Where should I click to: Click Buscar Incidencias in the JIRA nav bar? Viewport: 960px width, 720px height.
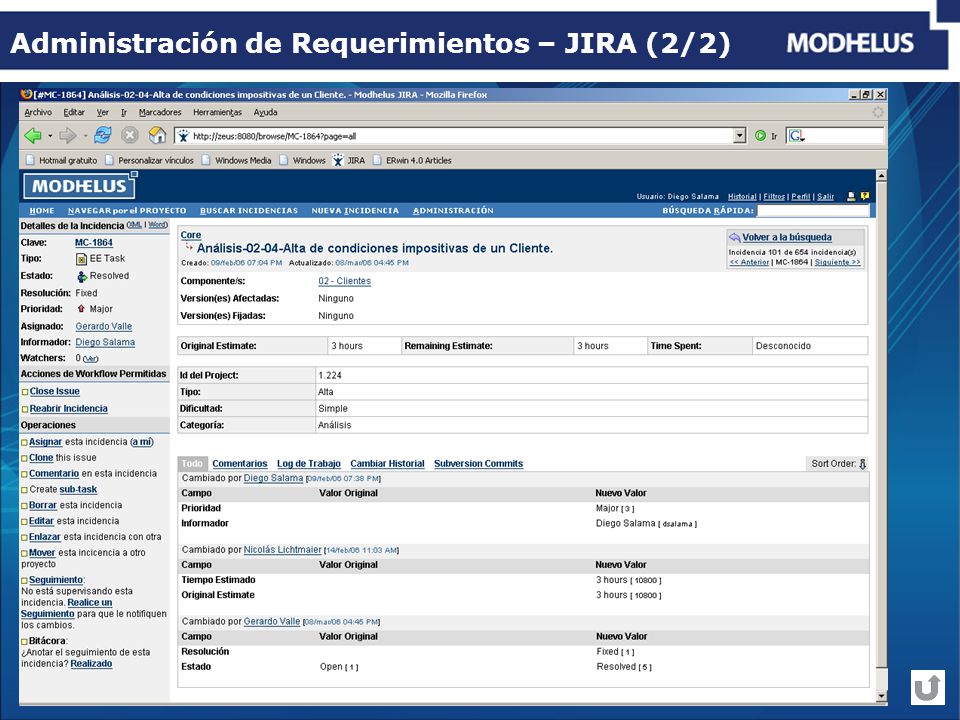pyautogui.click(x=249, y=211)
